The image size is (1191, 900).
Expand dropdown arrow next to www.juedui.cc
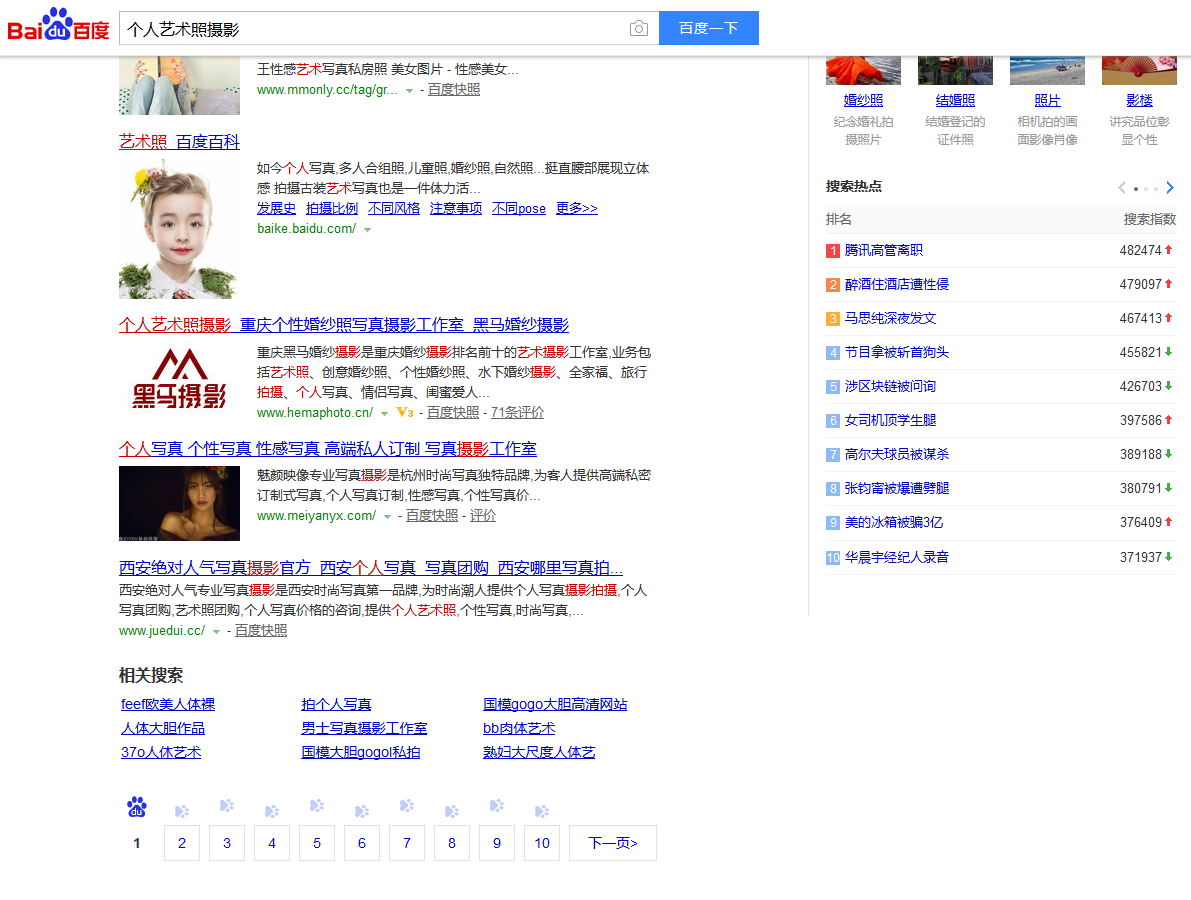[x=216, y=632]
